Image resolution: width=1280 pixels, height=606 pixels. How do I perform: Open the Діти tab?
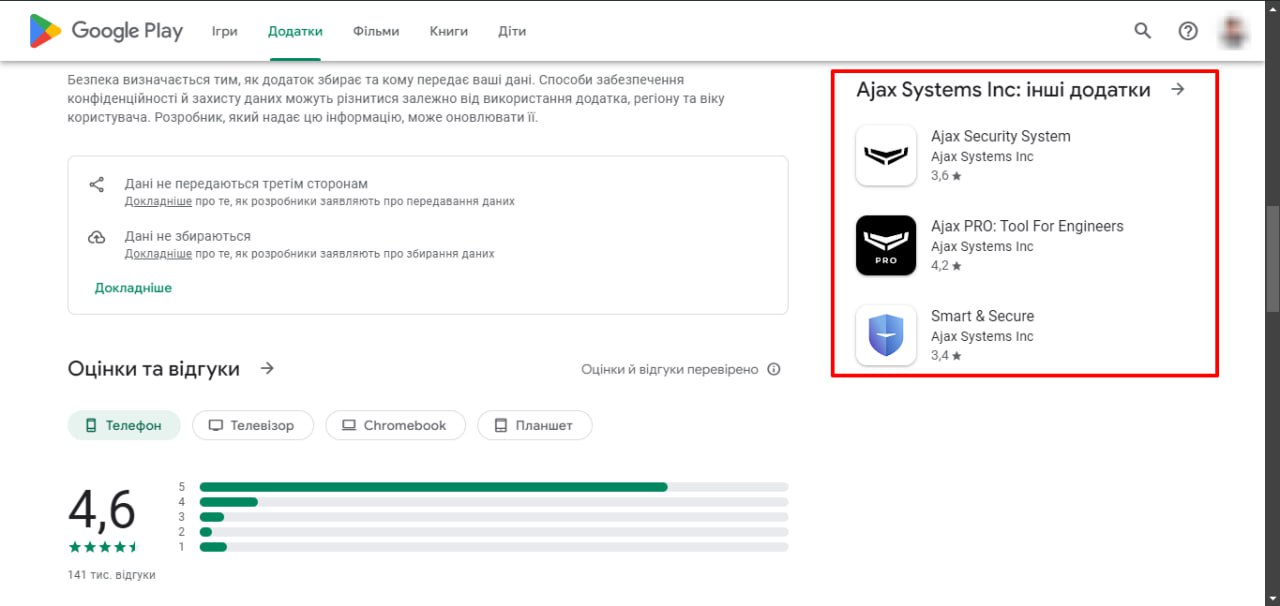pos(512,31)
